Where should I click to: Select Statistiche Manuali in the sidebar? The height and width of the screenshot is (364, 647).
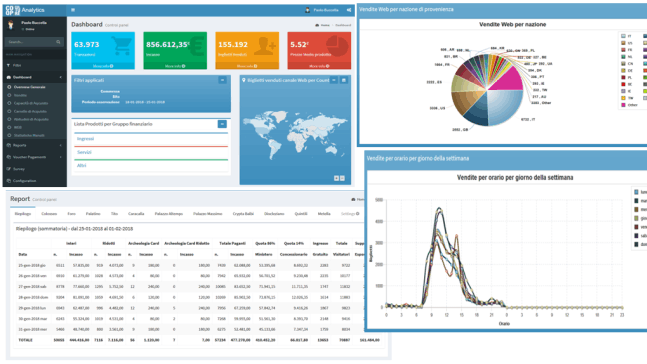[x=29, y=135]
